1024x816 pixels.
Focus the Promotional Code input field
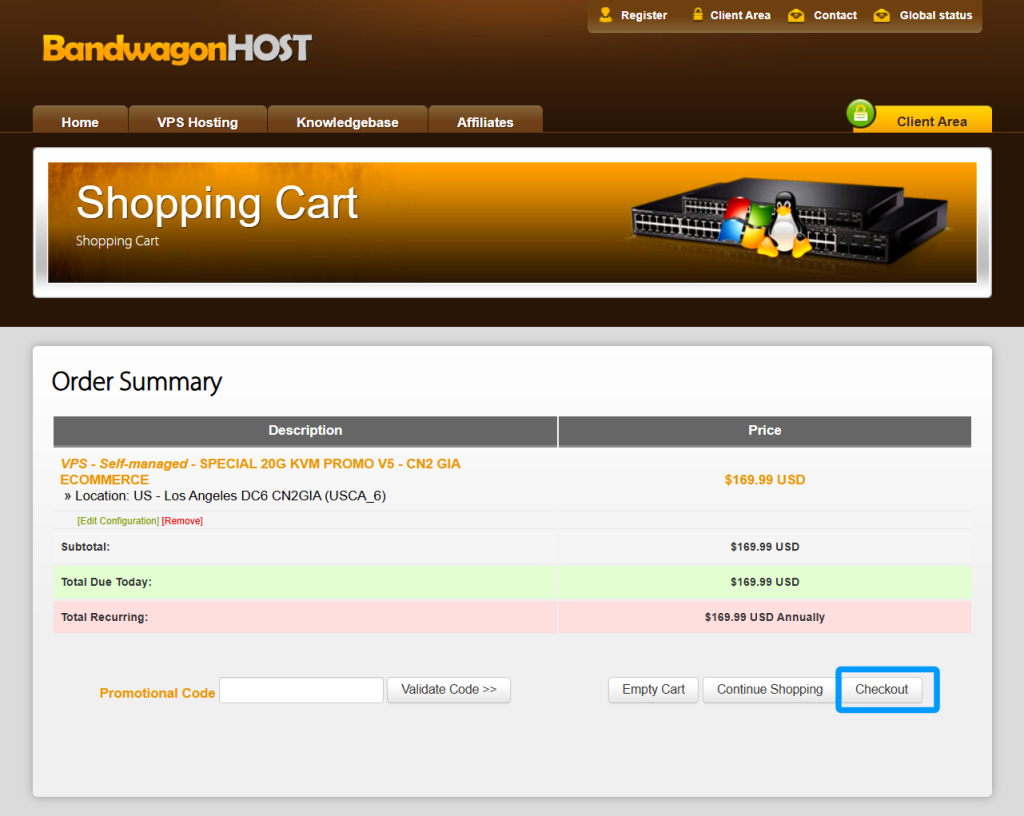click(301, 690)
